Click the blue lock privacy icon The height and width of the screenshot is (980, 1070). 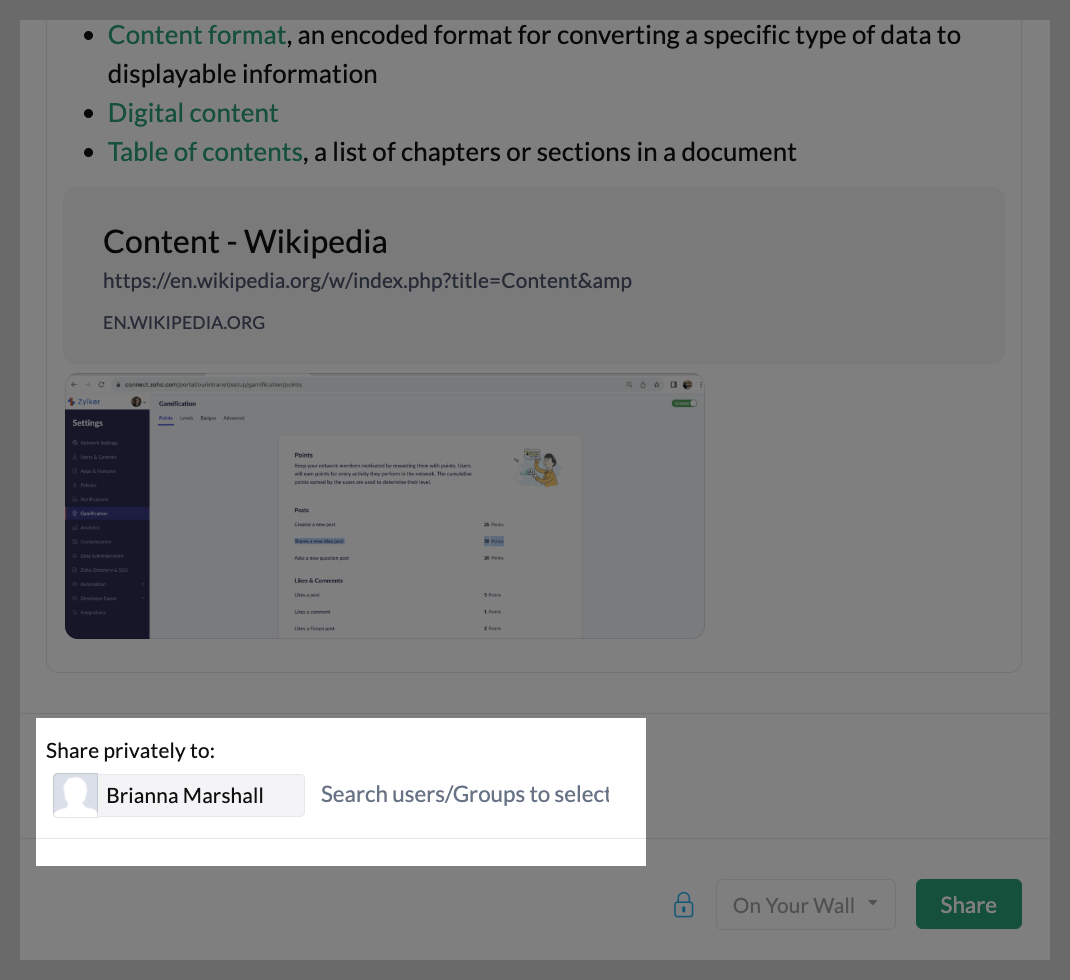[x=683, y=905]
